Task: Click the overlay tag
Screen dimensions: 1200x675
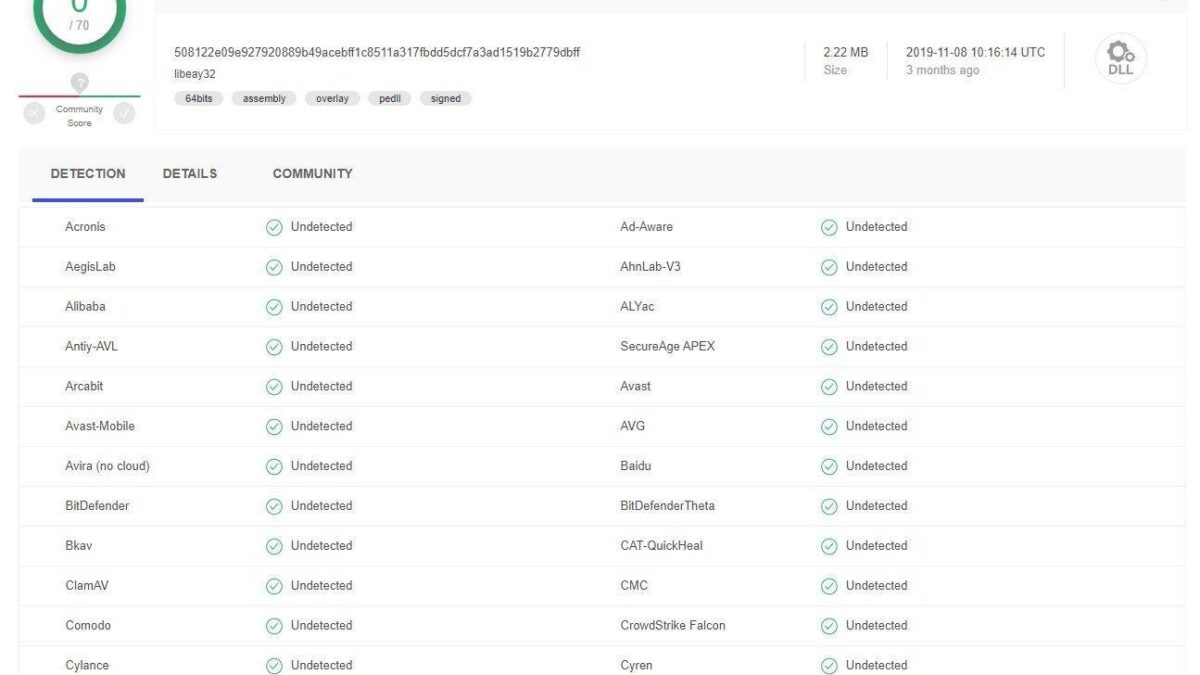Action: [332, 99]
